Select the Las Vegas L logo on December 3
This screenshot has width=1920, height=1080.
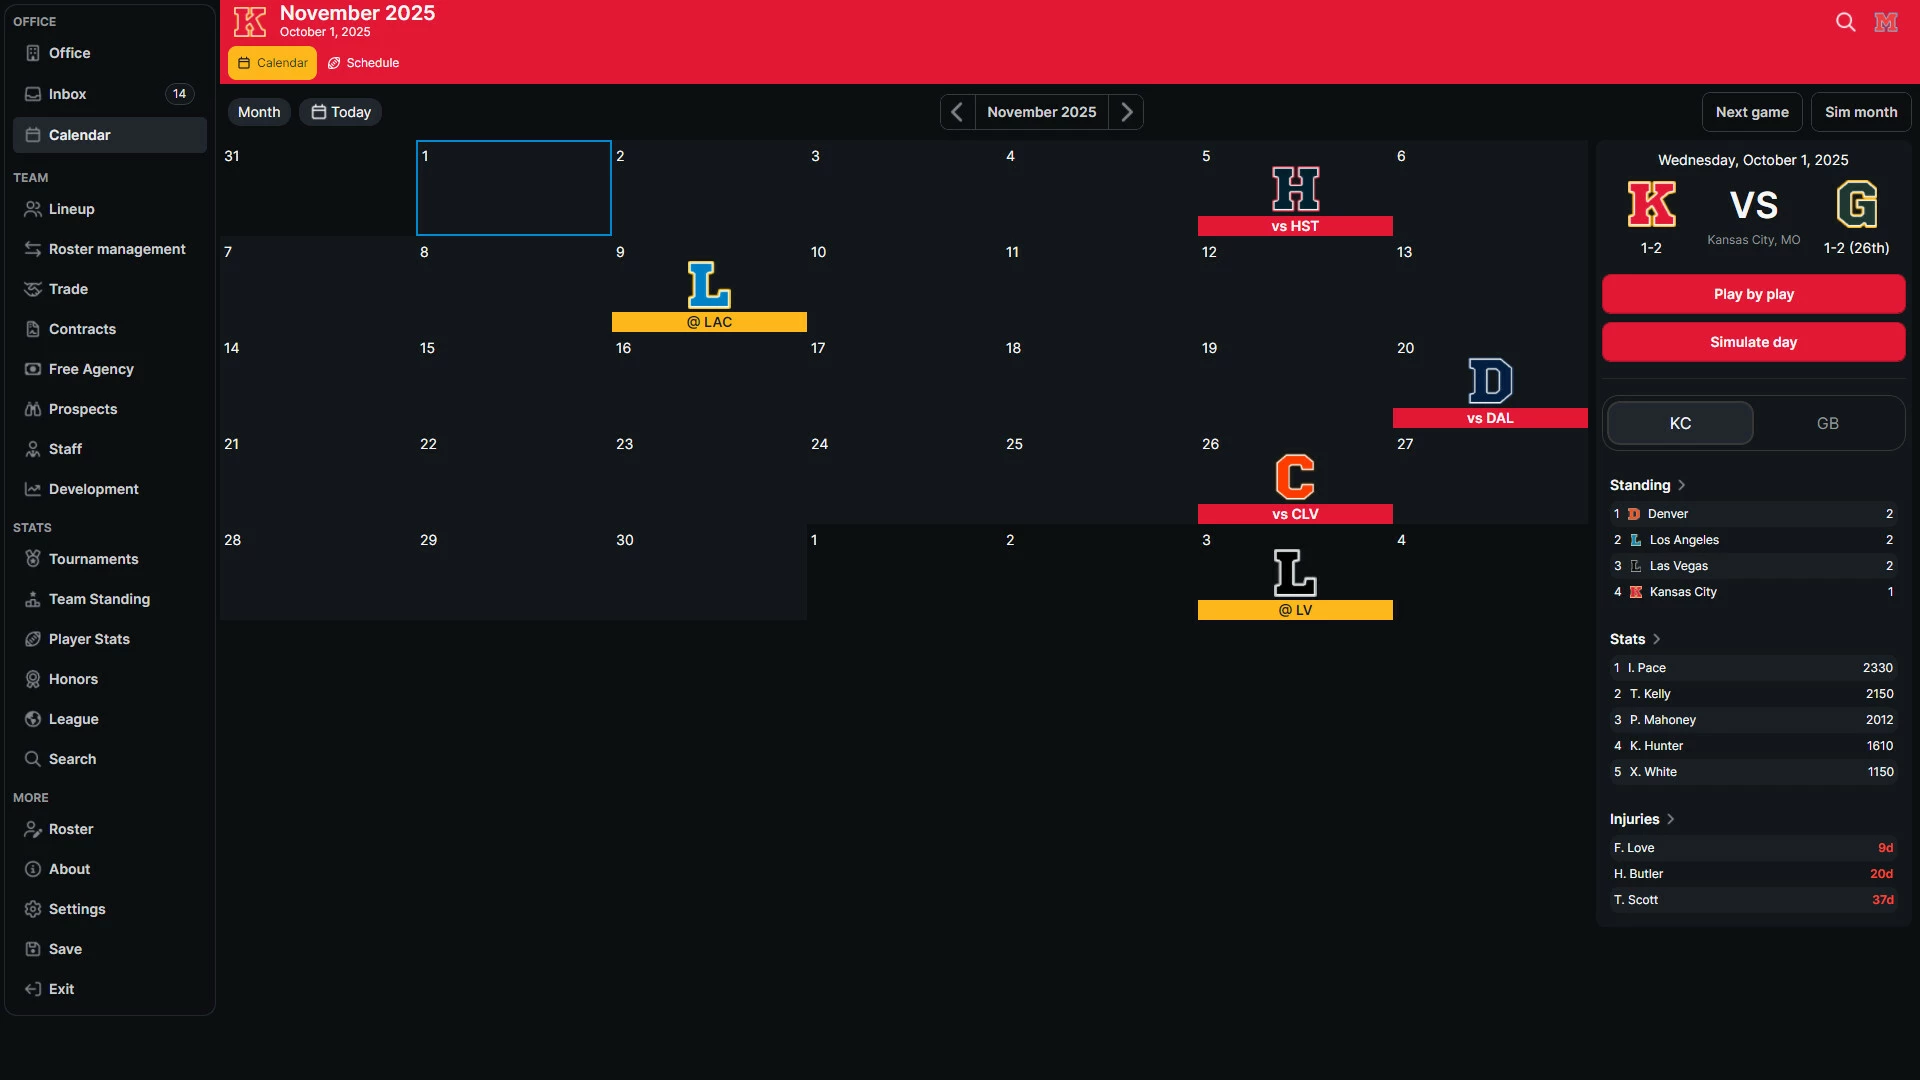click(x=1295, y=573)
